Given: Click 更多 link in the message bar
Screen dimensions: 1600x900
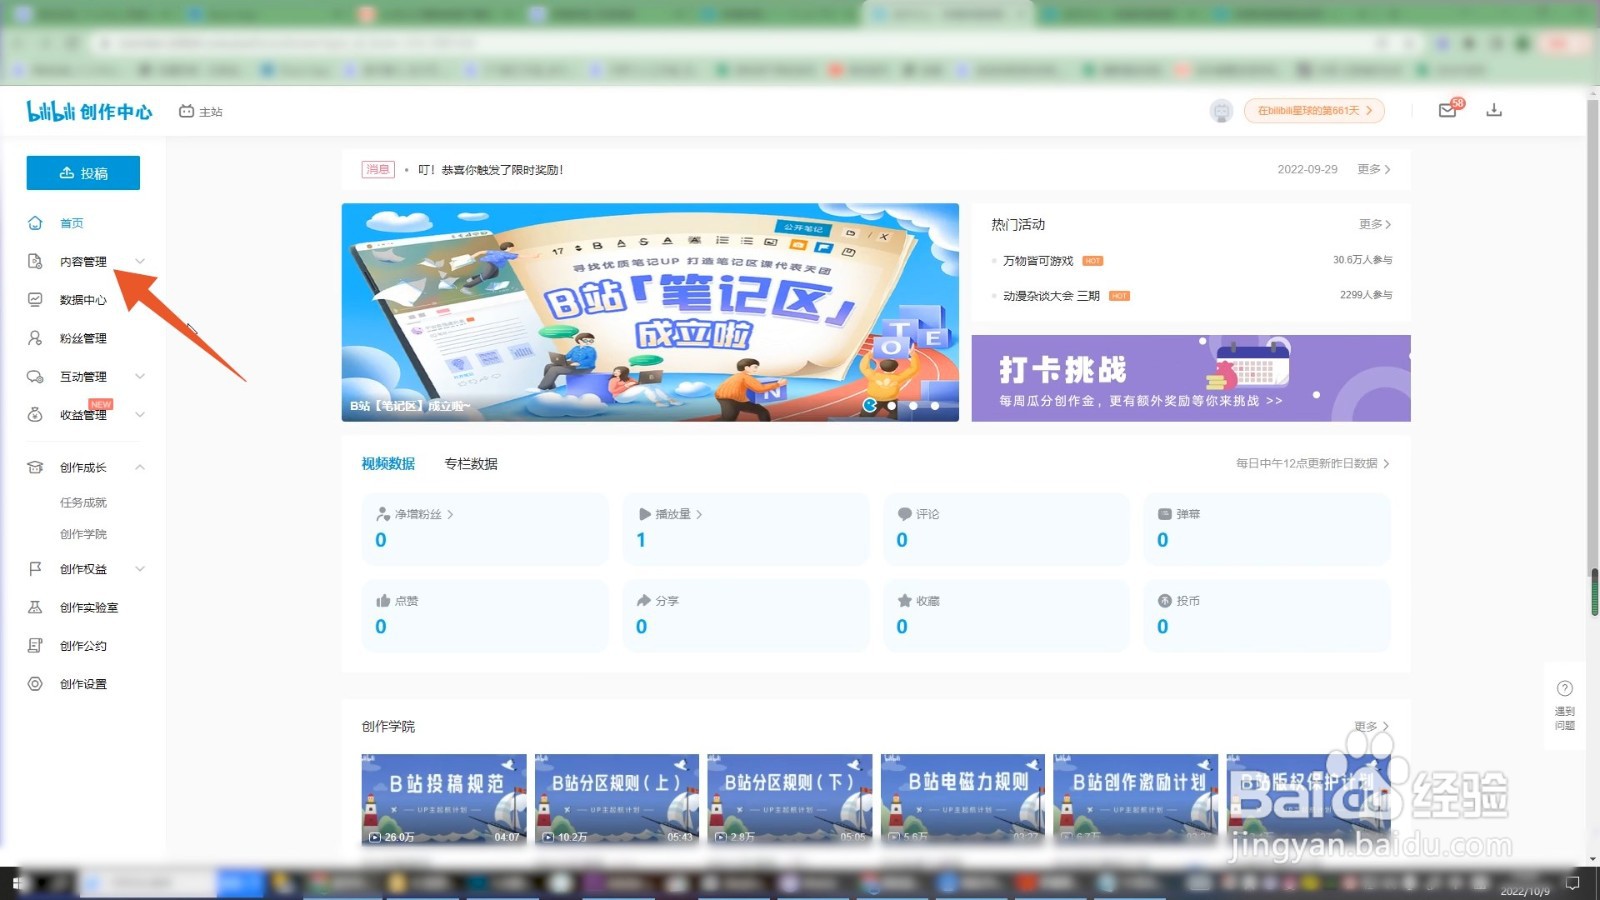Looking at the screenshot, I should click(x=1374, y=169).
